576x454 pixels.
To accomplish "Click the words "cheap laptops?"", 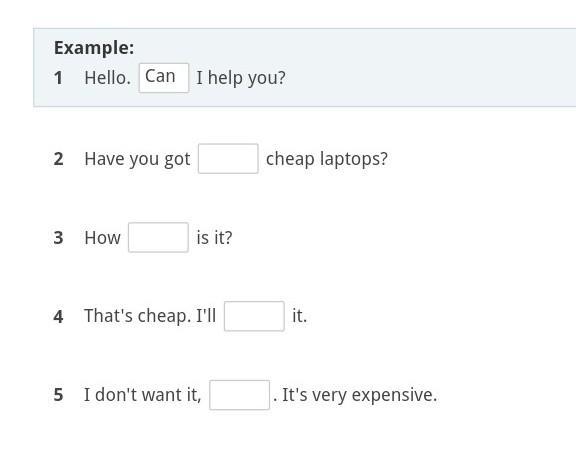I will (327, 159).
